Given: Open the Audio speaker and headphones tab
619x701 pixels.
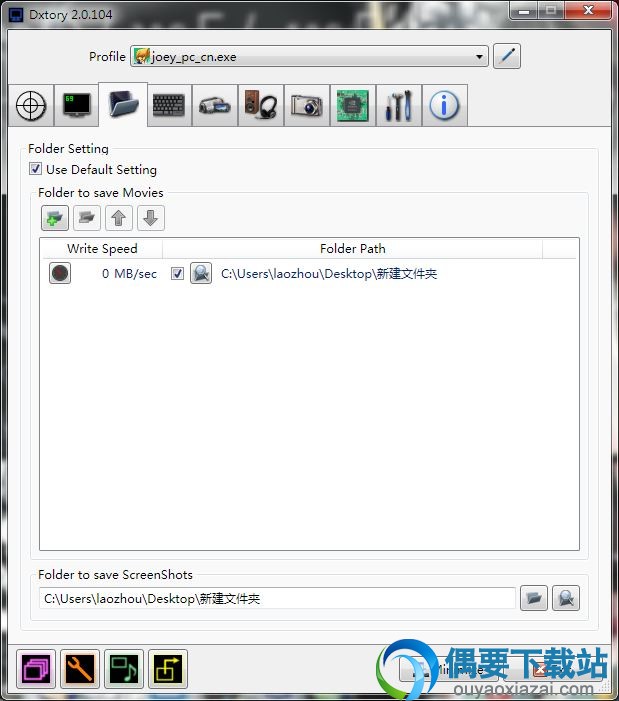Looking at the screenshot, I should (261, 106).
